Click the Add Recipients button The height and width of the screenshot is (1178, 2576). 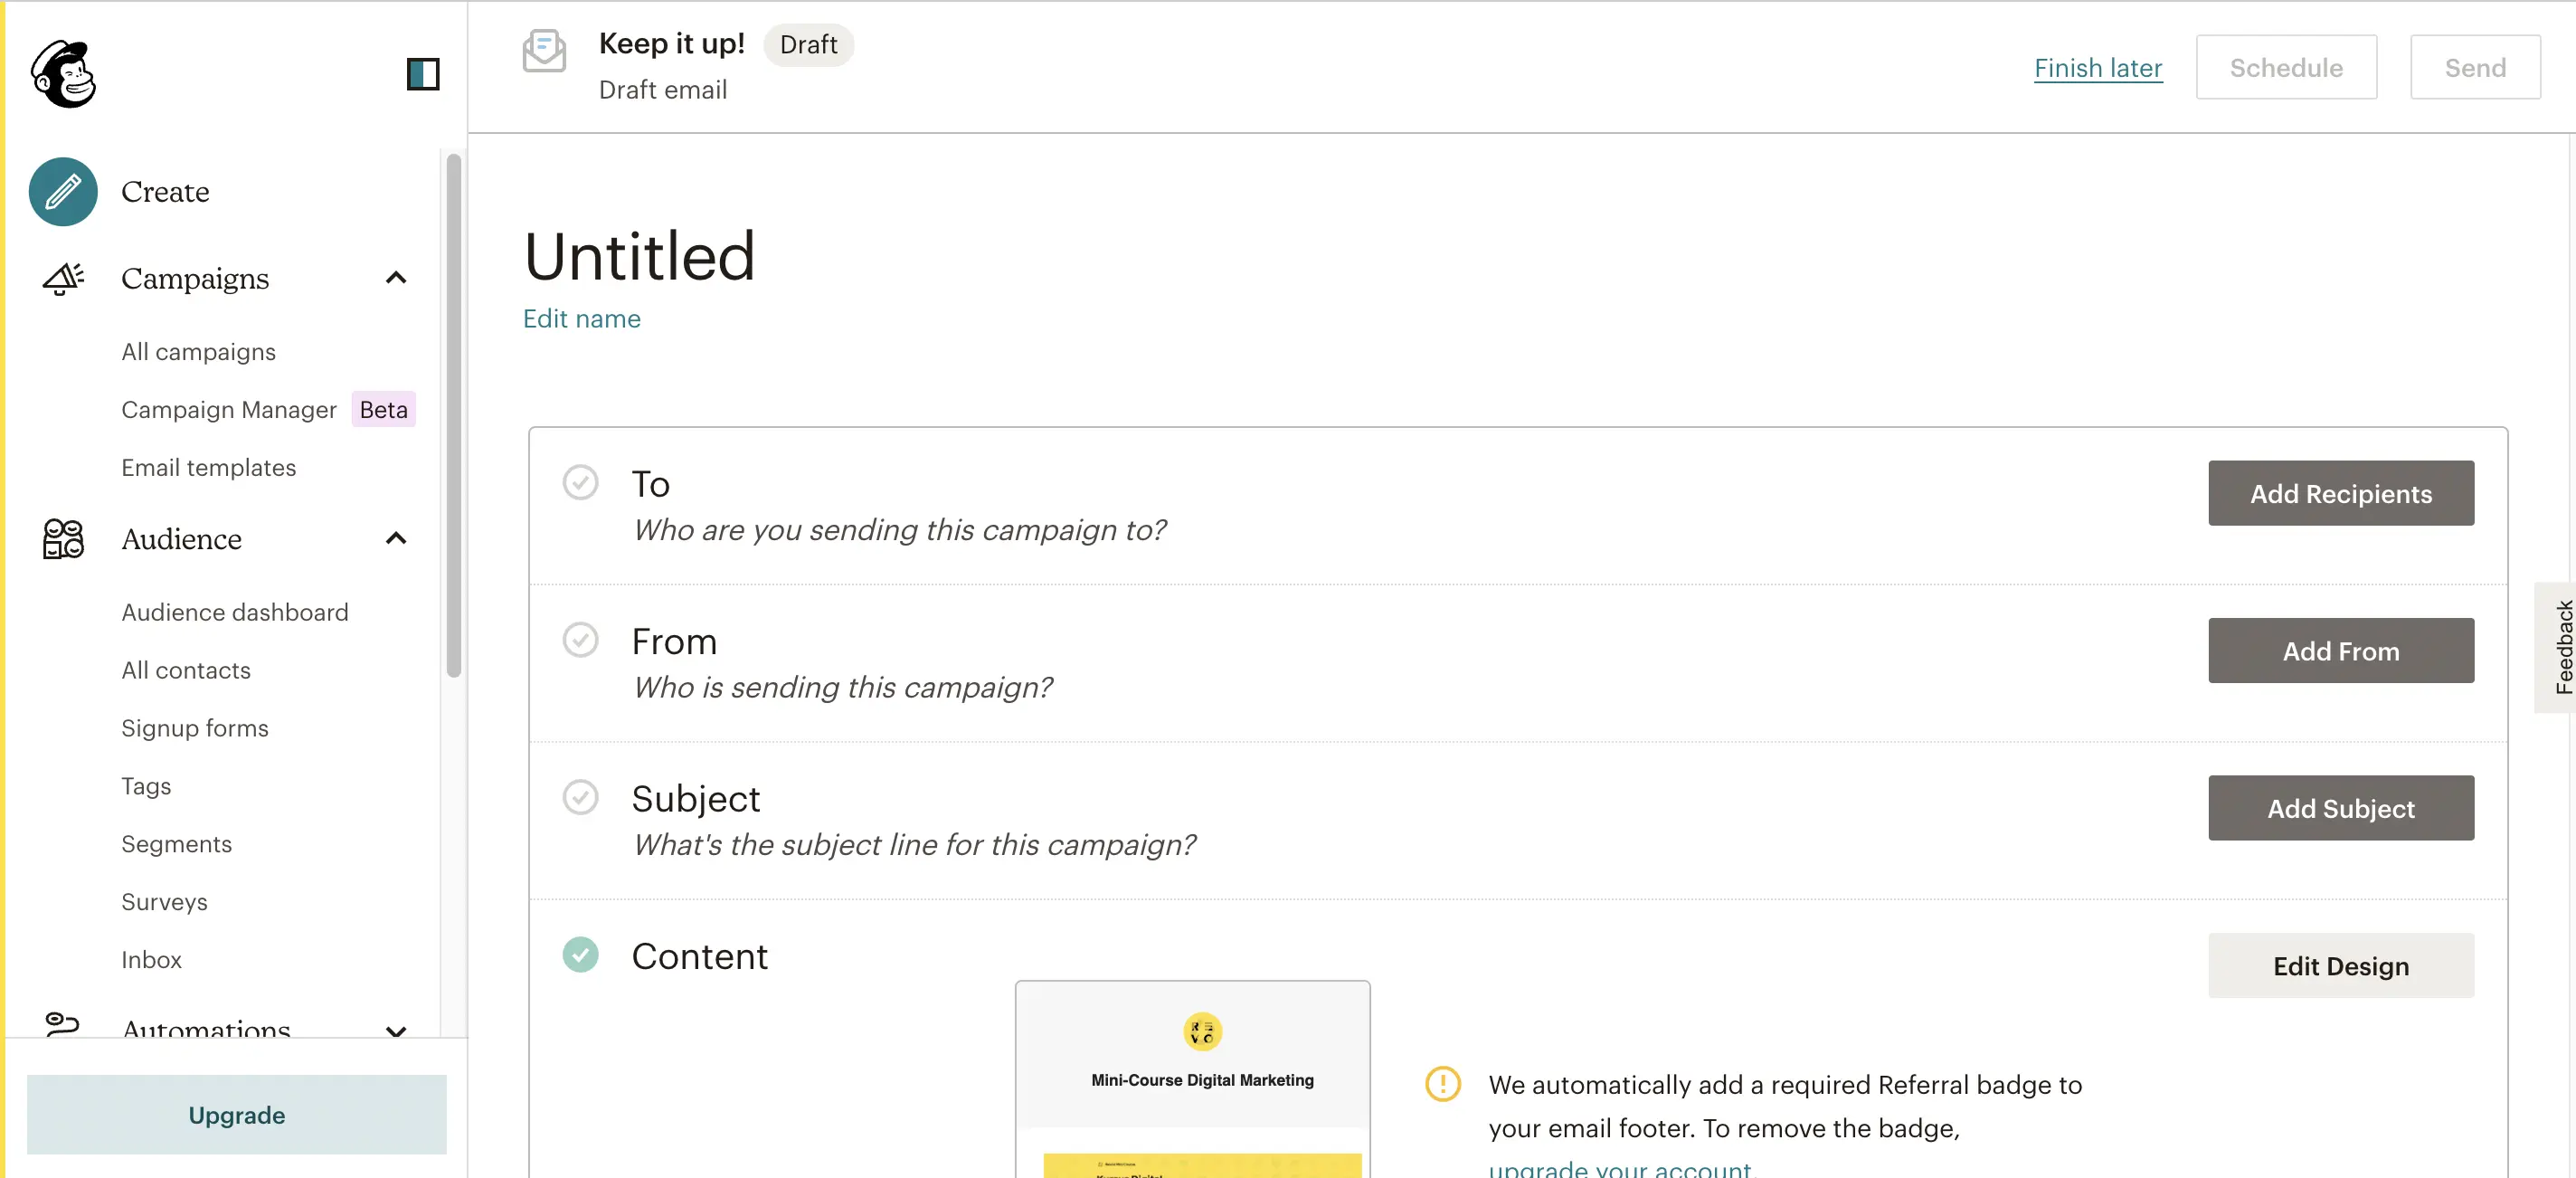(x=2341, y=493)
